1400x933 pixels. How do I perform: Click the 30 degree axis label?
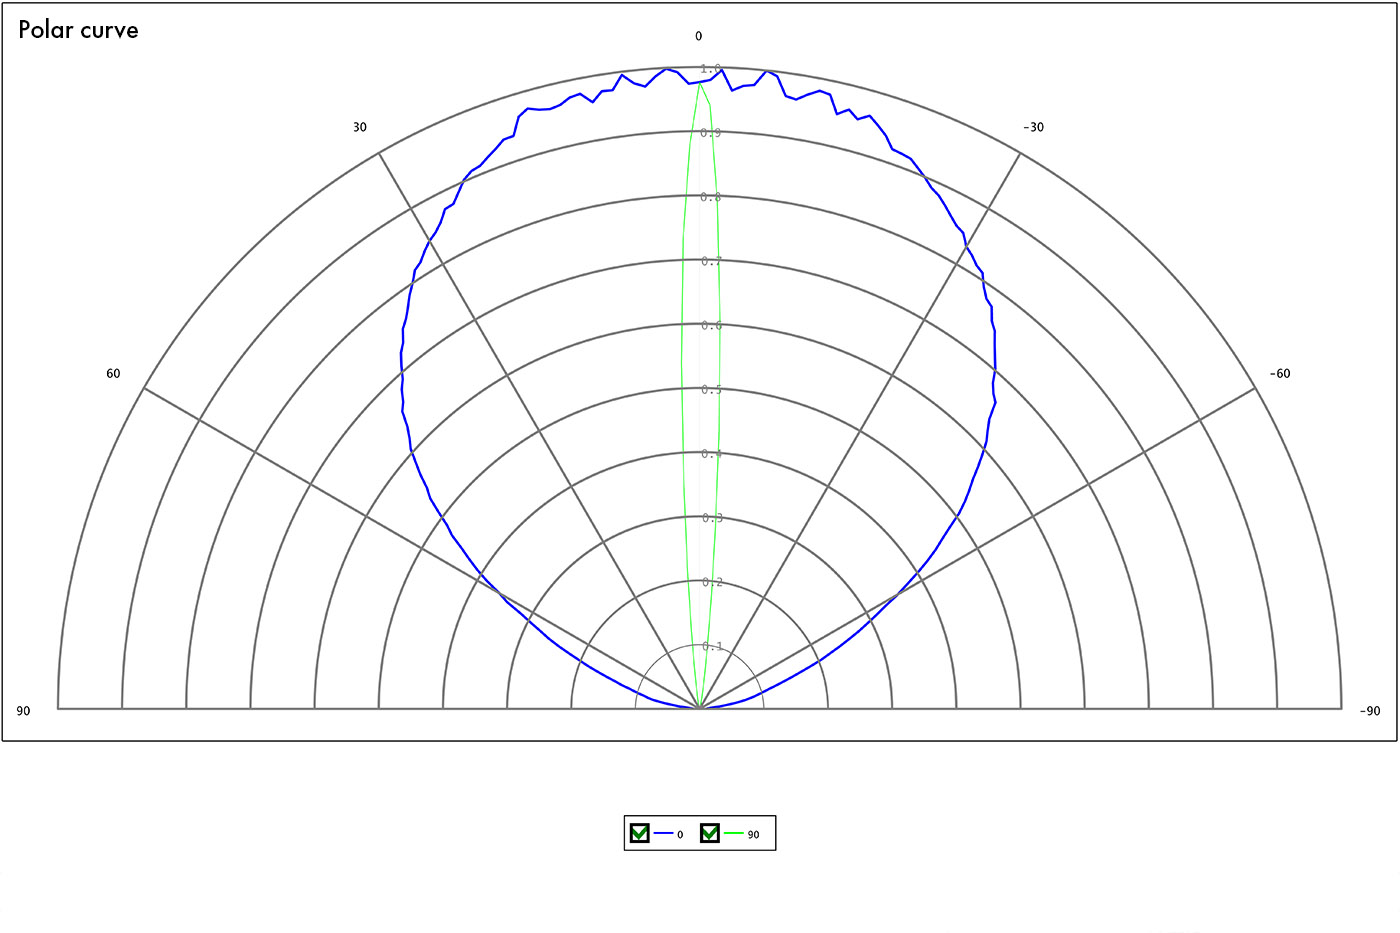click(x=359, y=127)
